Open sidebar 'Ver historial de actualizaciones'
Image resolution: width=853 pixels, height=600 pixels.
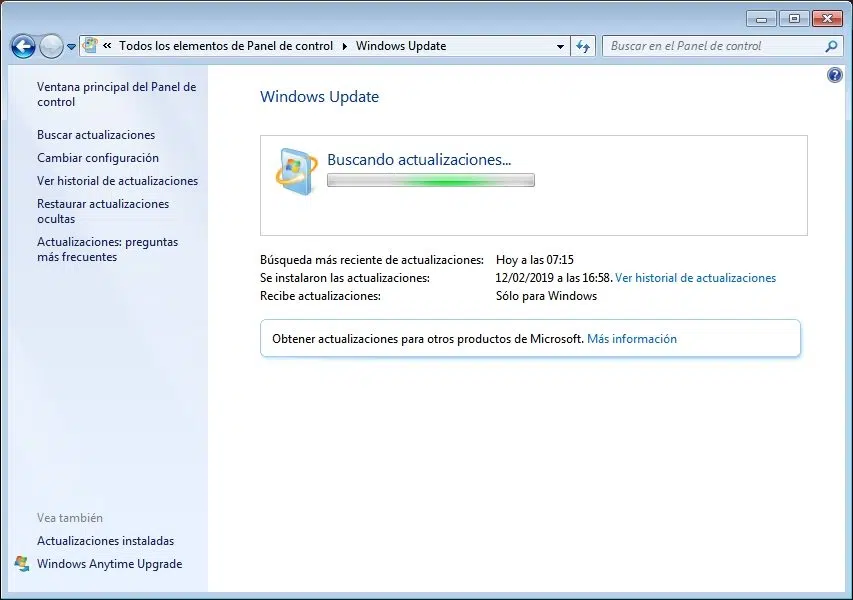pyautogui.click(x=118, y=181)
